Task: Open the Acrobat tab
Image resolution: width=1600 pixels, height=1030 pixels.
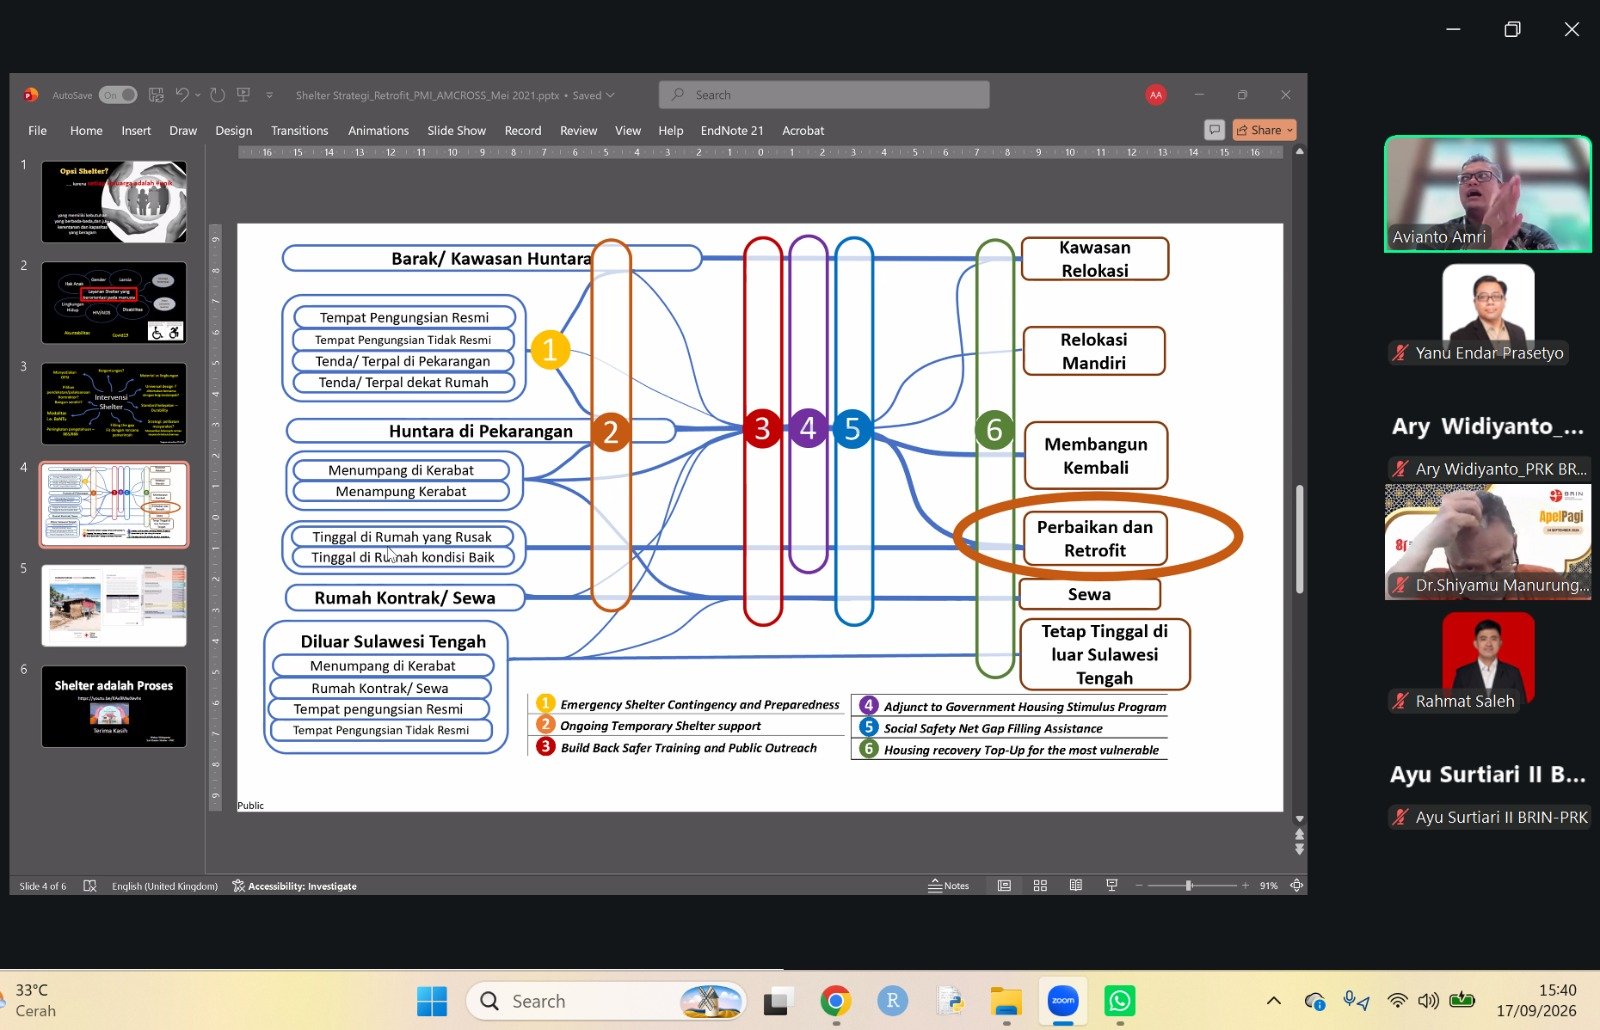Action: click(803, 131)
